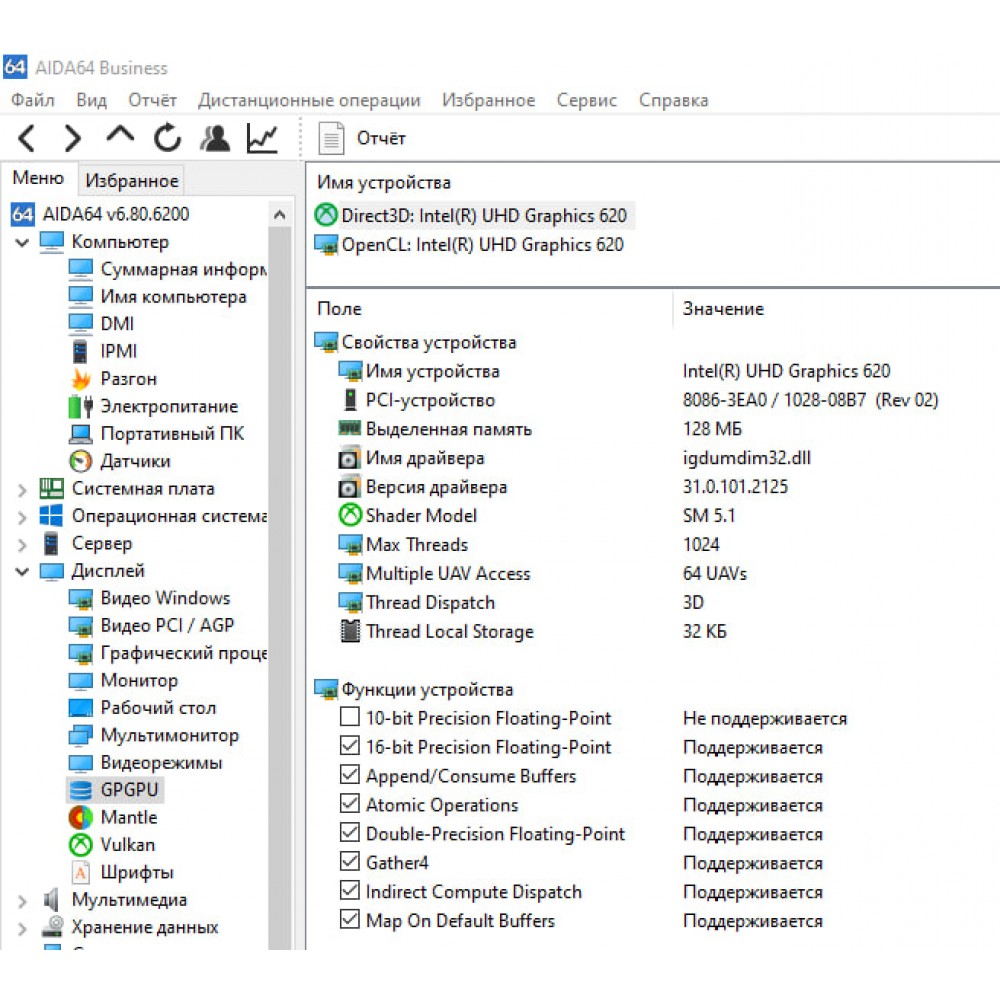This screenshot has height=1000, width=1000.
Task: Collapse the Компьютер tree node
Action: (22, 242)
